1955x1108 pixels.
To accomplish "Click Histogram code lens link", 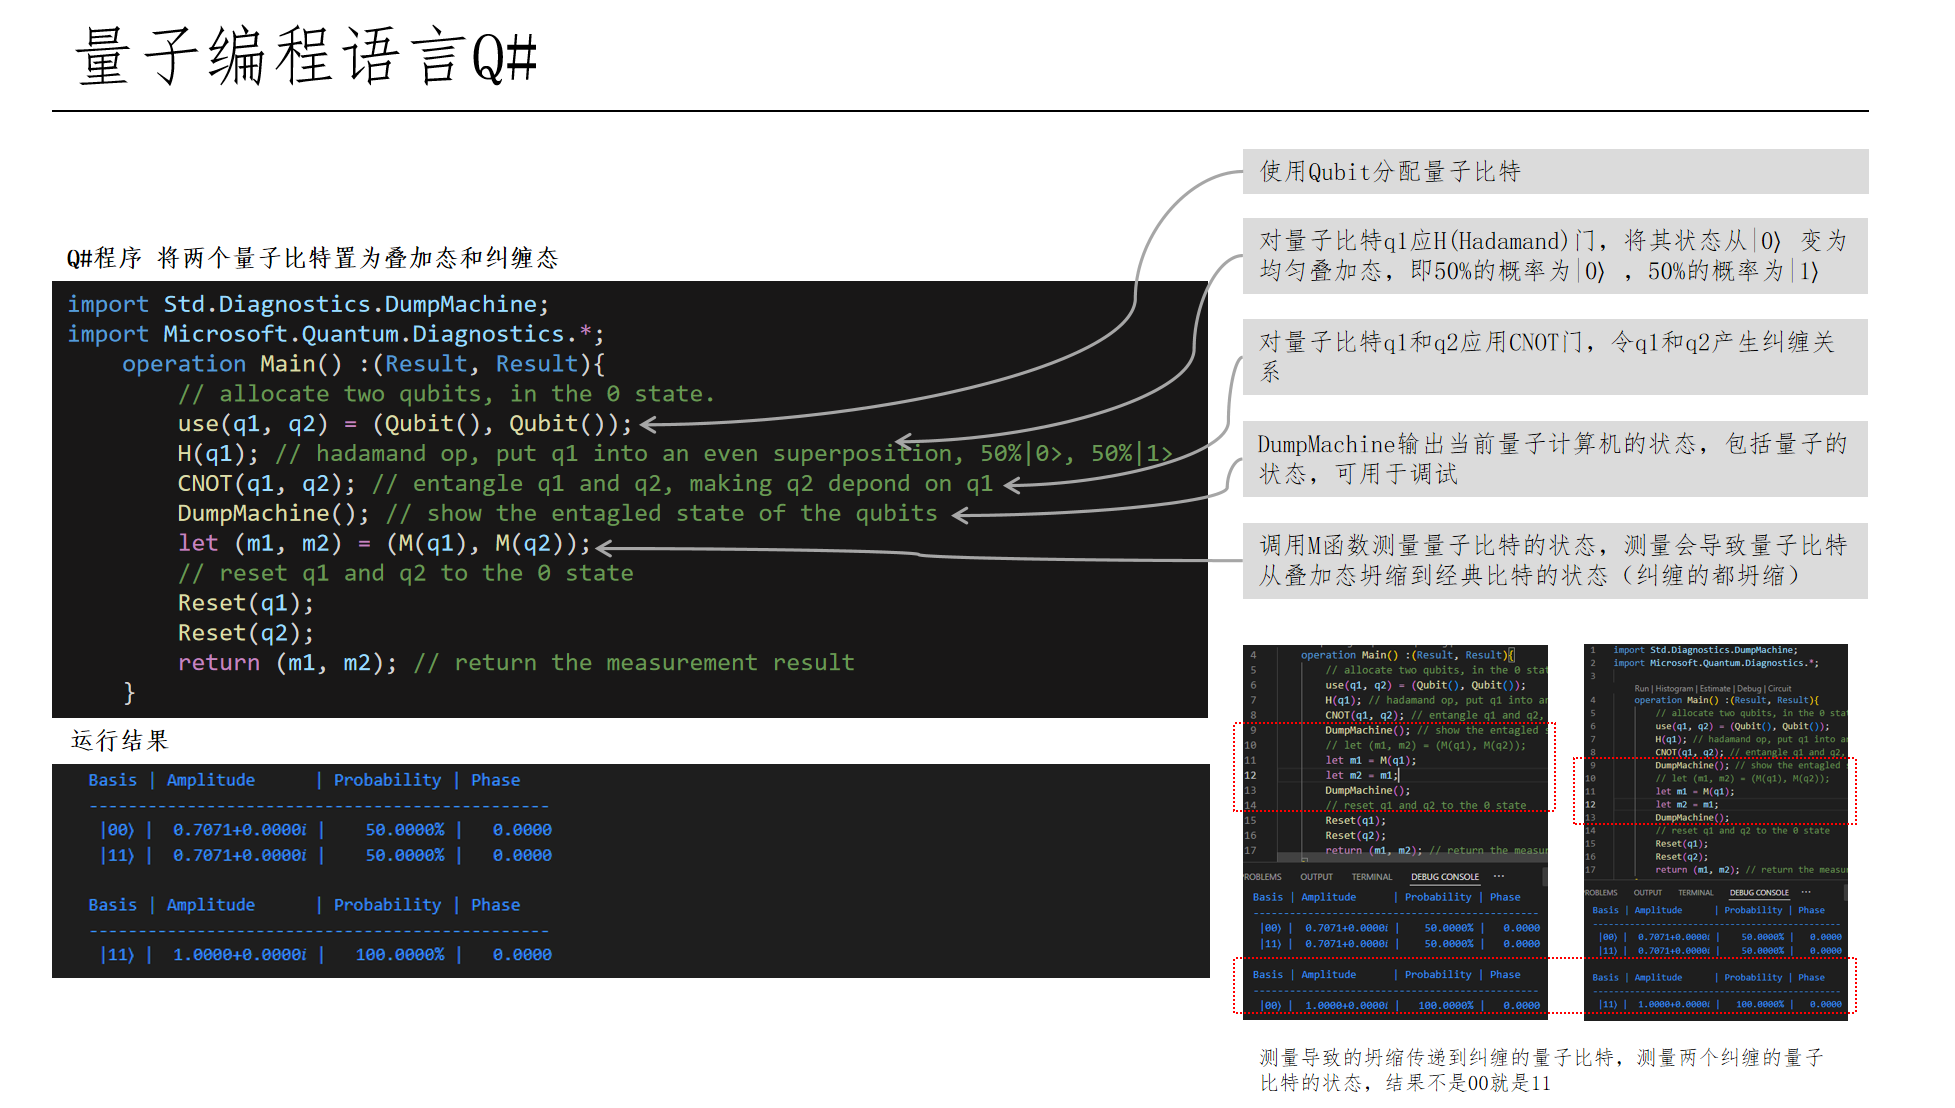I will (x=1674, y=689).
